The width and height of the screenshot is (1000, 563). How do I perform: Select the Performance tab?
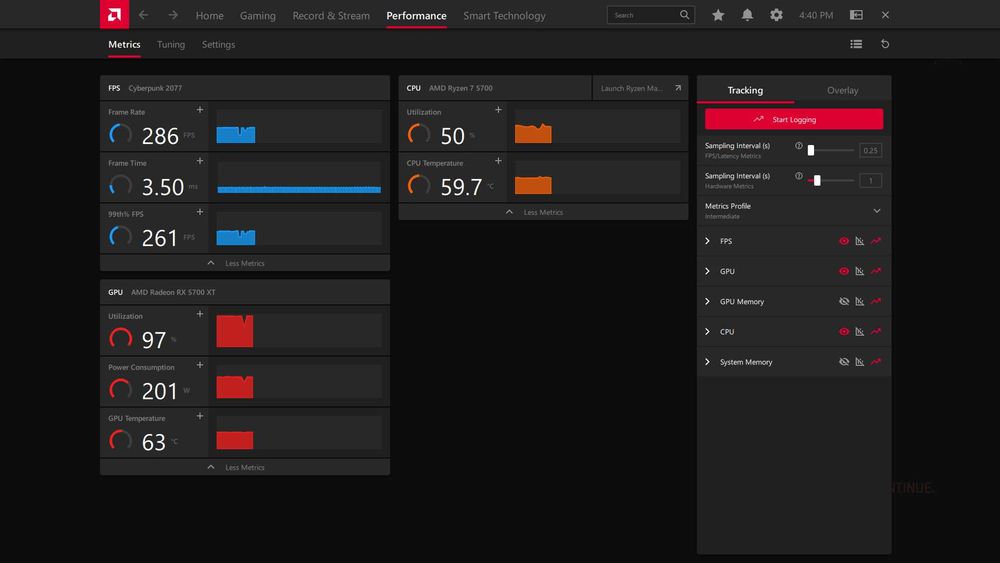click(416, 15)
